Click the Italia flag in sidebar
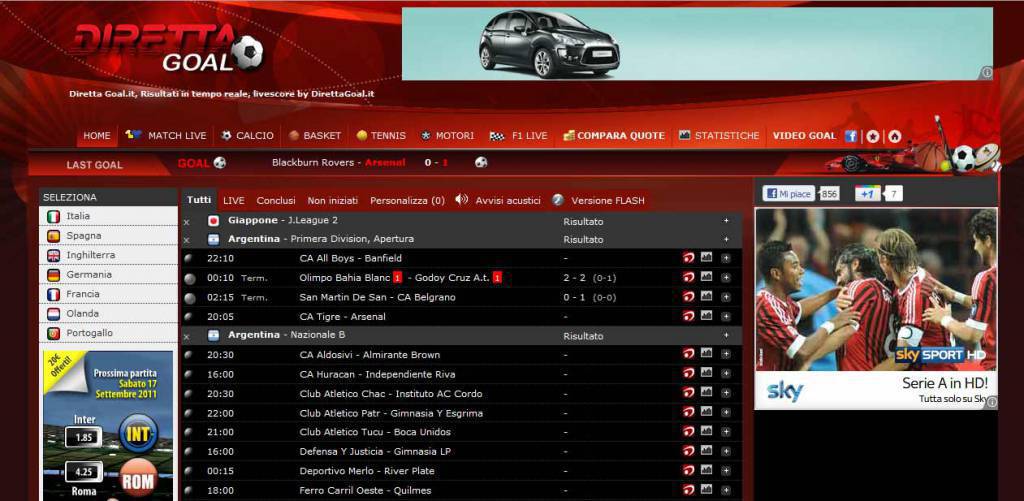 (x=54, y=216)
